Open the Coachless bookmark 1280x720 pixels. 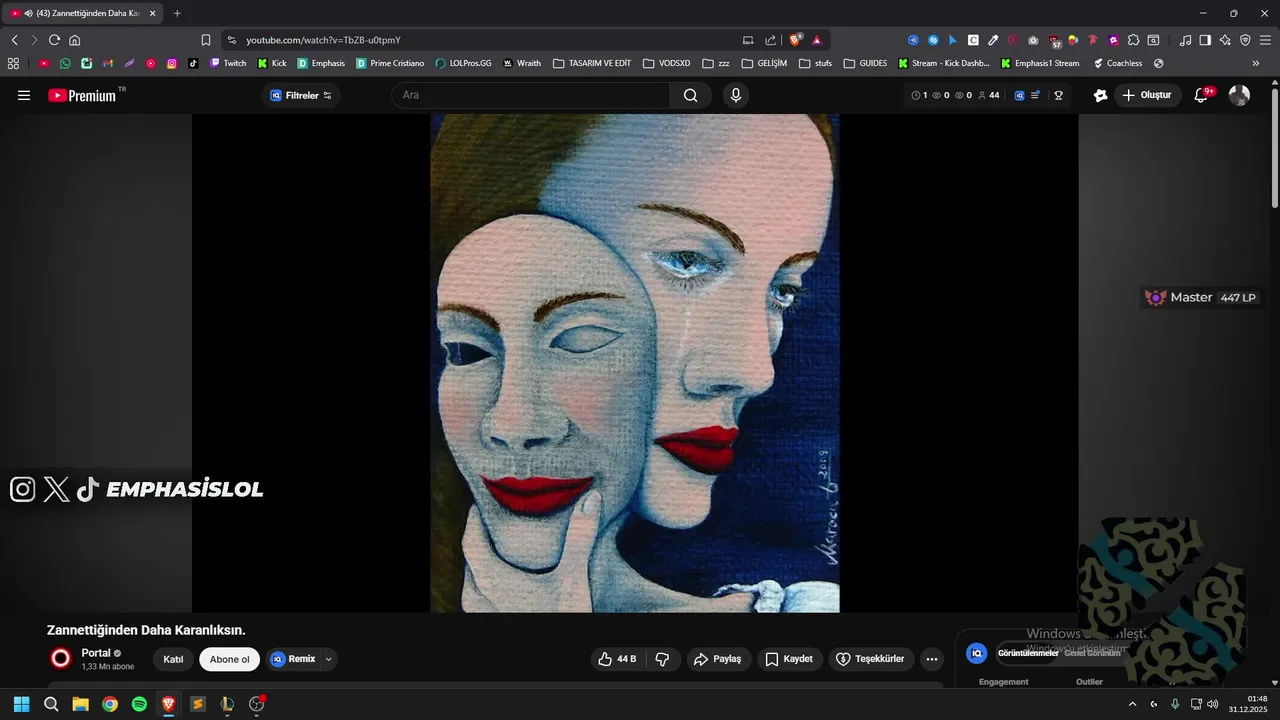pyautogui.click(x=1118, y=63)
